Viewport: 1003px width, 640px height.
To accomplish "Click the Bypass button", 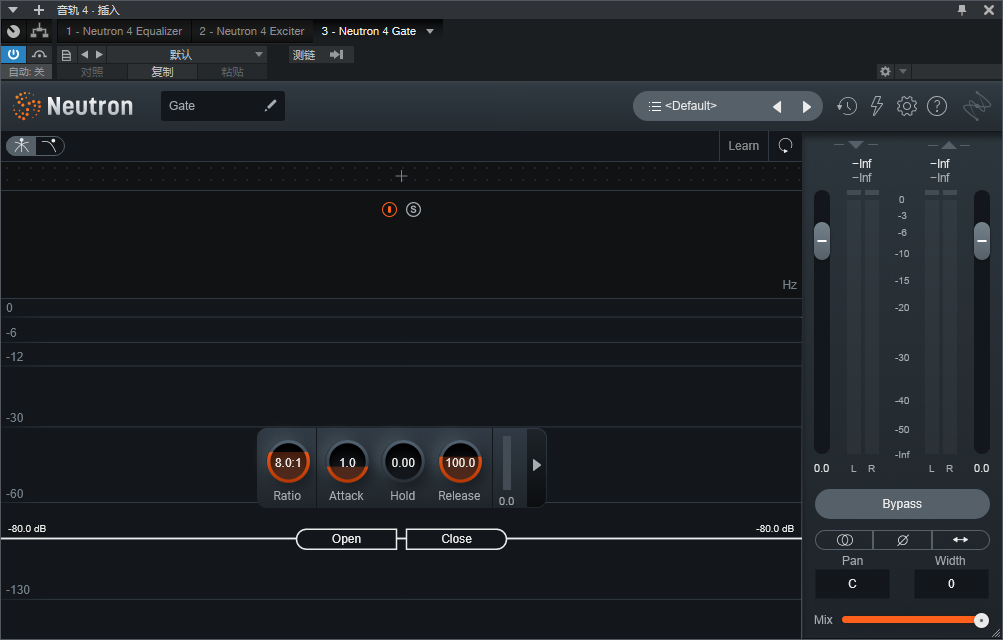I will [x=902, y=504].
